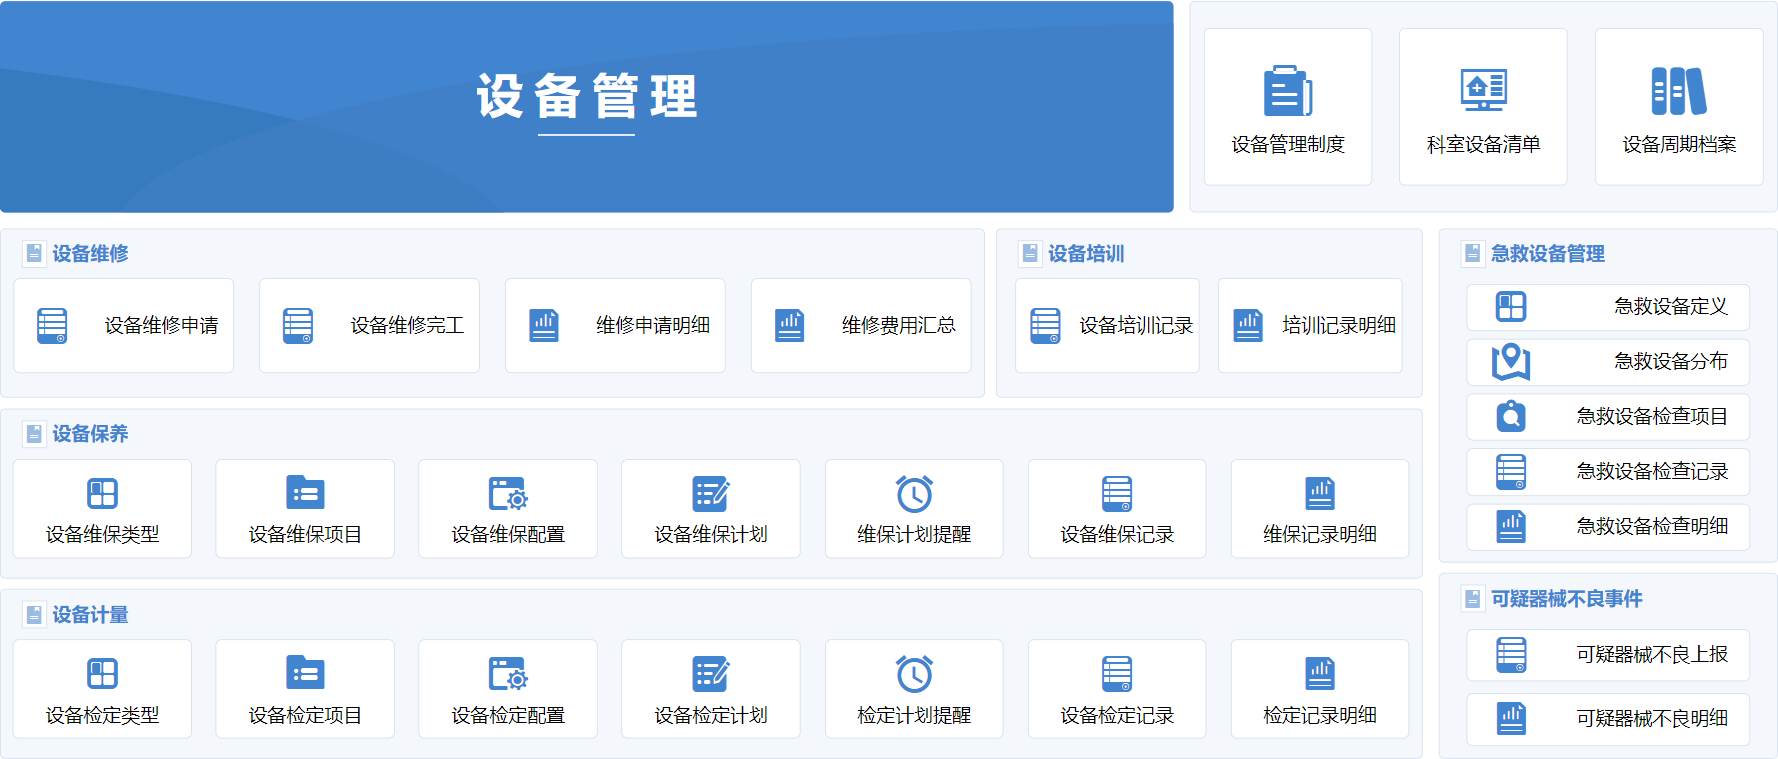Click the 设备维修申请 list icon
1778x759 pixels.
(x=52, y=326)
